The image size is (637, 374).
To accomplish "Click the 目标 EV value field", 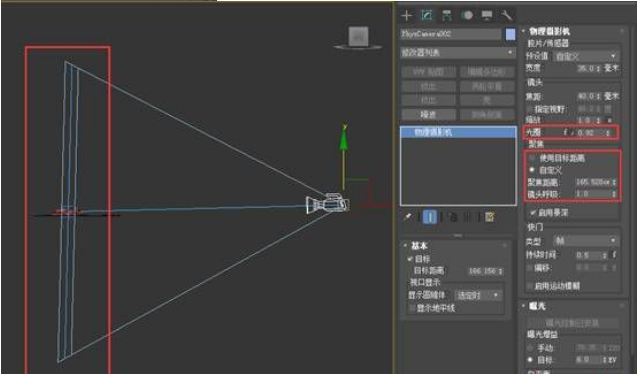I will point(588,360).
